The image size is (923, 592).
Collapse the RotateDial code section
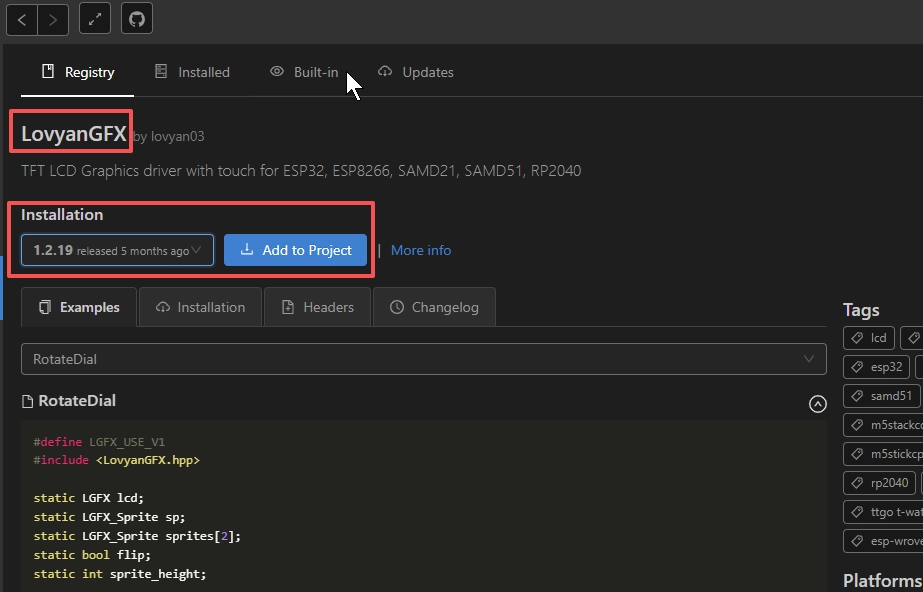pyautogui.click(x=818, y=404)
